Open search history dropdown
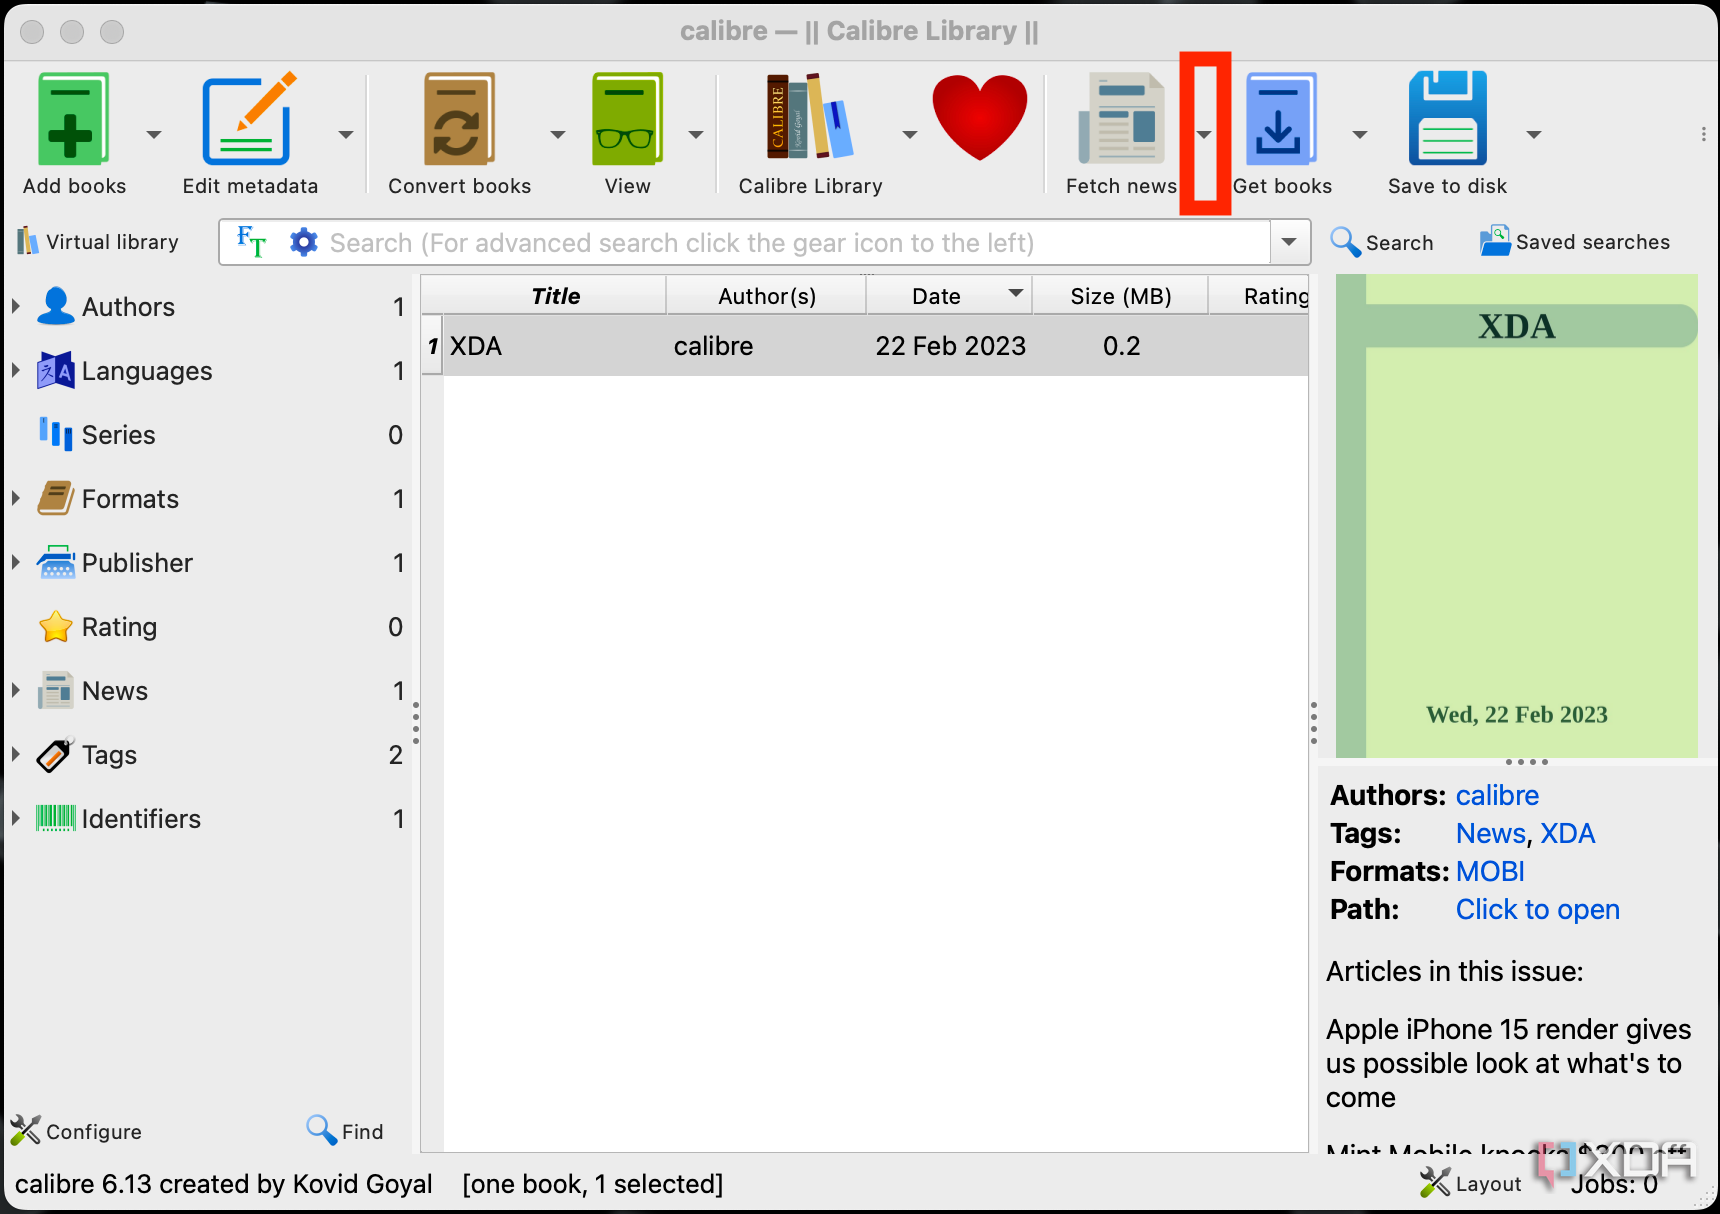The width and height of the screenshot is (1720, 1214). tap(1290, 242)
